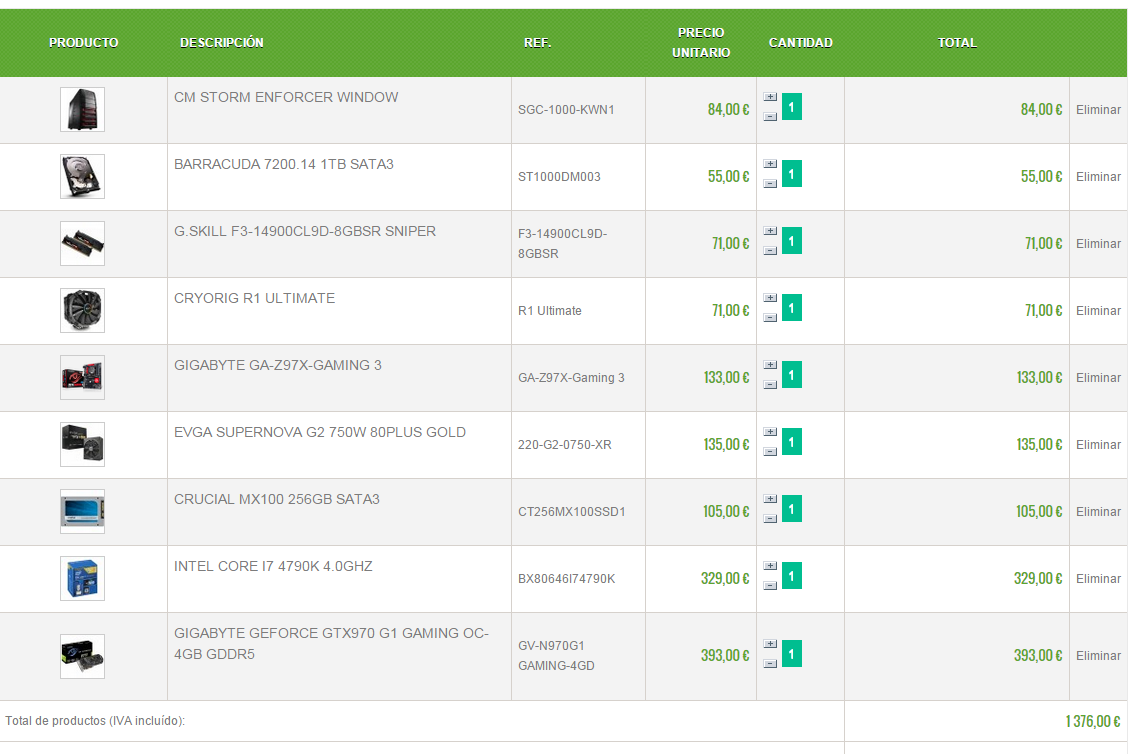The image size is (1145, 754).
Task: Open GIGABYTE GEFORCE GTX970 G1 GAMING description
Action: tap(331, 644)
